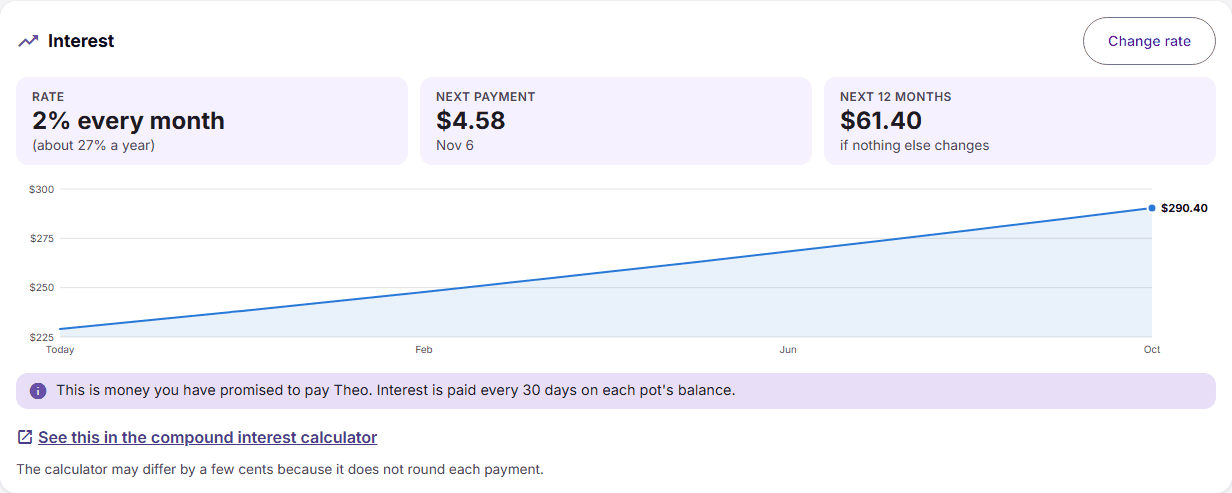Open the compound interest calculator link
Screen dimensions: 1232x493
207,437
